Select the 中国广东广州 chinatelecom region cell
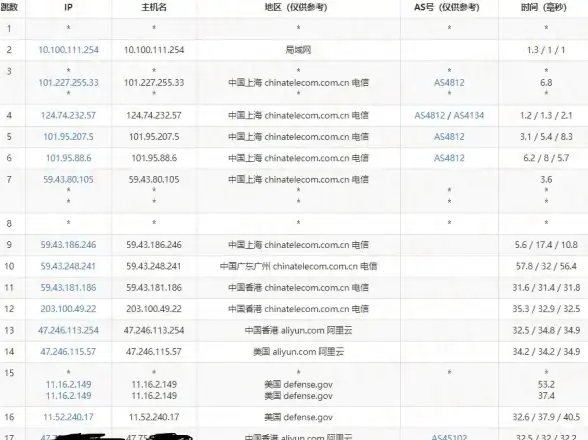Image resolution: width=588 pixels, height=440 pixels. [x=298, y=266]
